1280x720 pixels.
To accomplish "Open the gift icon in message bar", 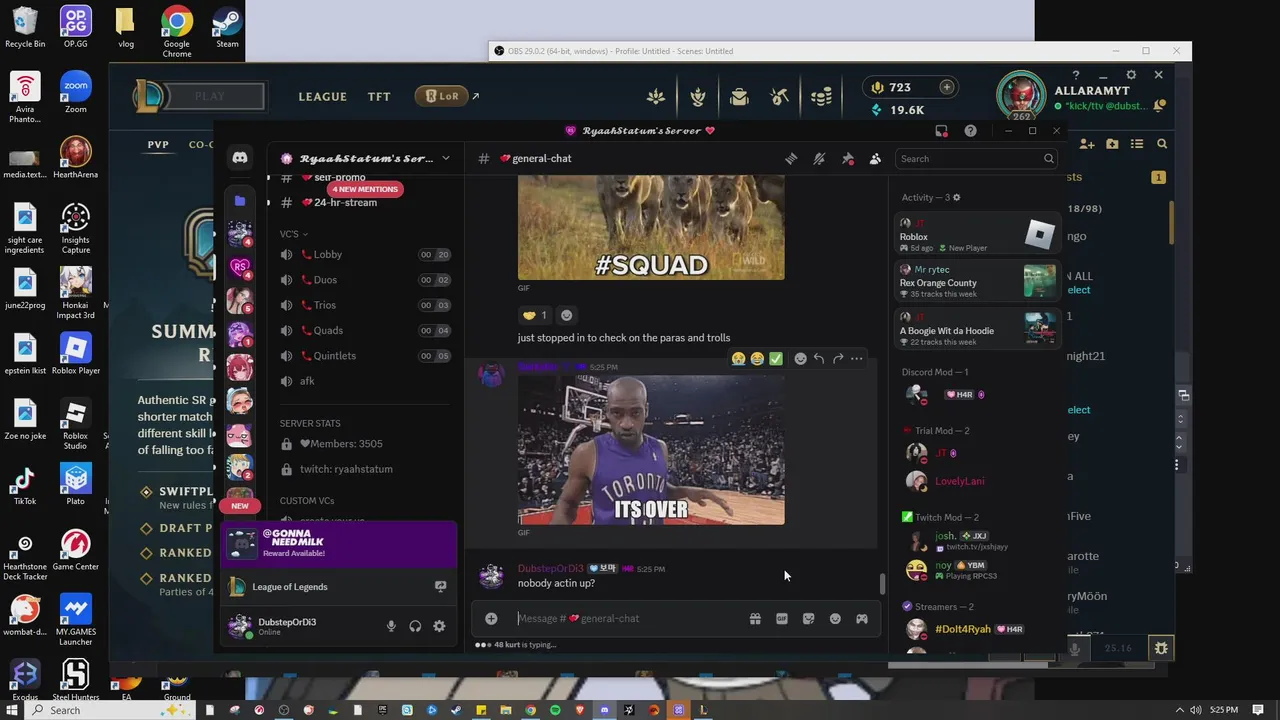I will point(755,618).
